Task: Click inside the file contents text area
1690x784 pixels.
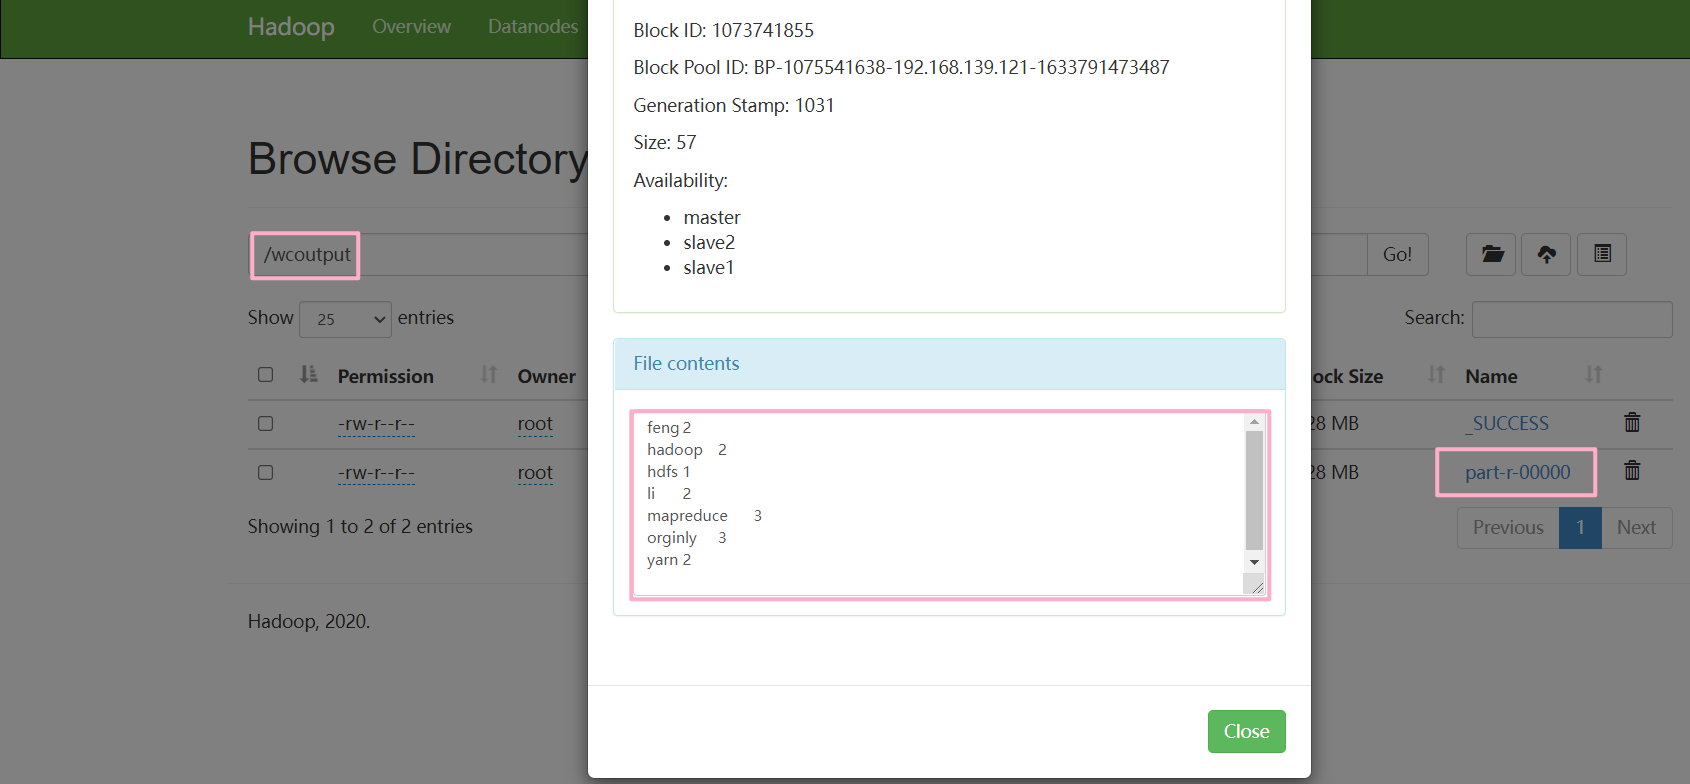Action: (x=940, y=504)
